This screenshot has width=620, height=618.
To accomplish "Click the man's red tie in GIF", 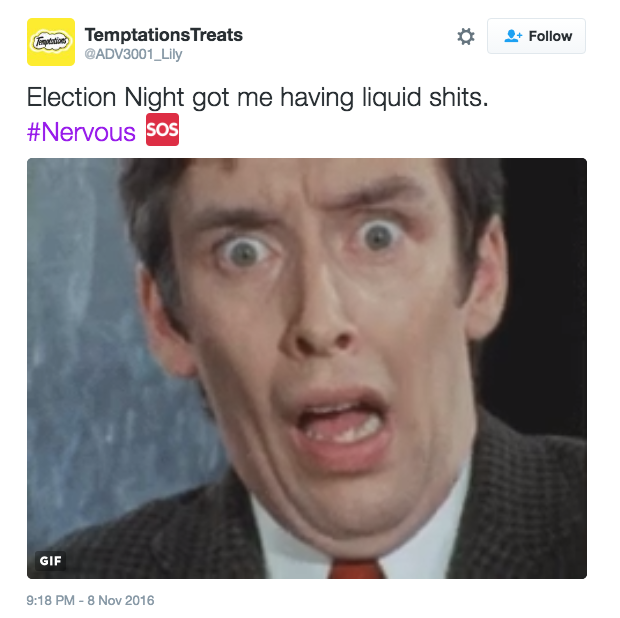I will click(x=357, y=569).
